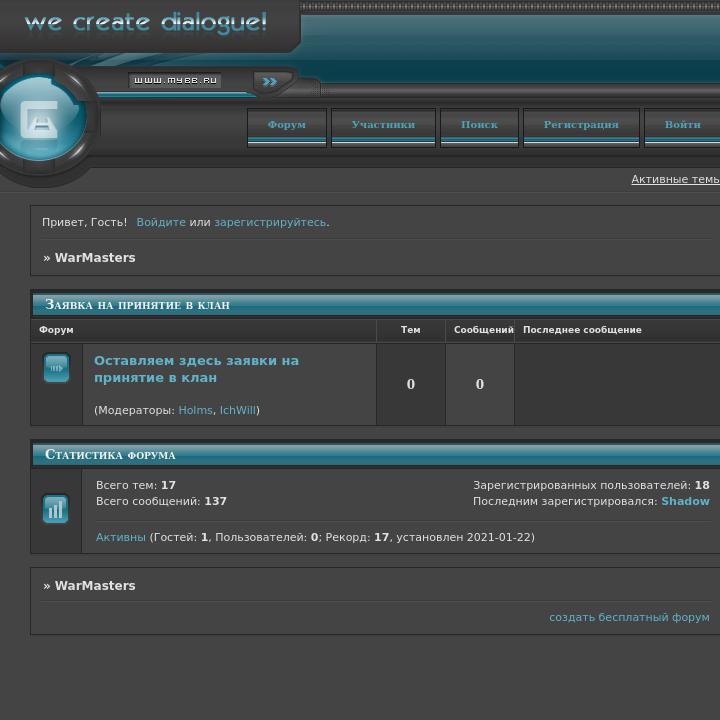Image resolution: width=720 pixels, height=720 pixels.
Task: Click the 'we create dialogue!' header title
Action: pyautogui.click(x=146, y=23)
